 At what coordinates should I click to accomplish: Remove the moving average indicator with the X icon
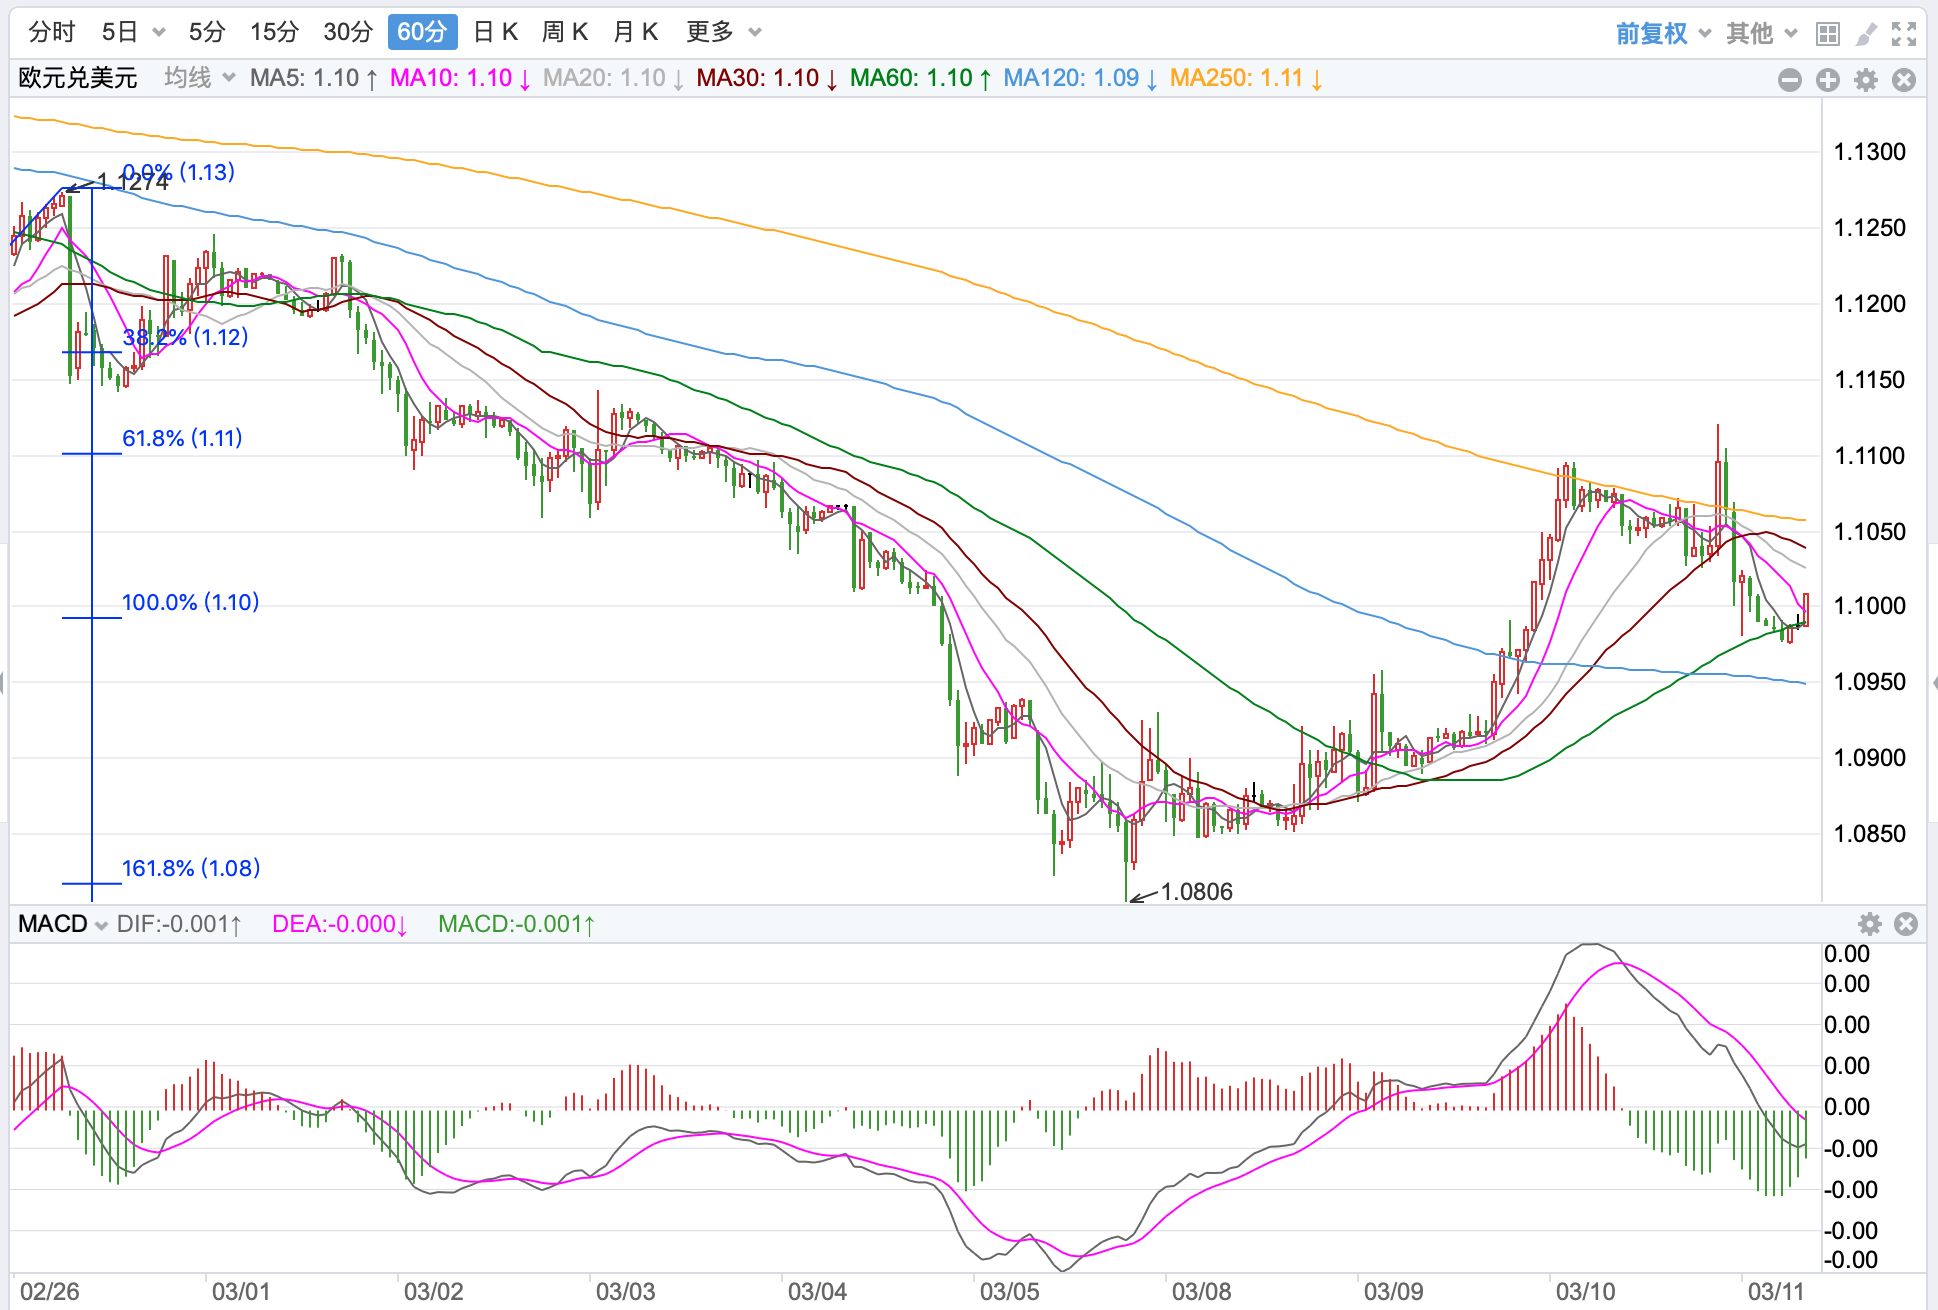(x=1904, y=80)
